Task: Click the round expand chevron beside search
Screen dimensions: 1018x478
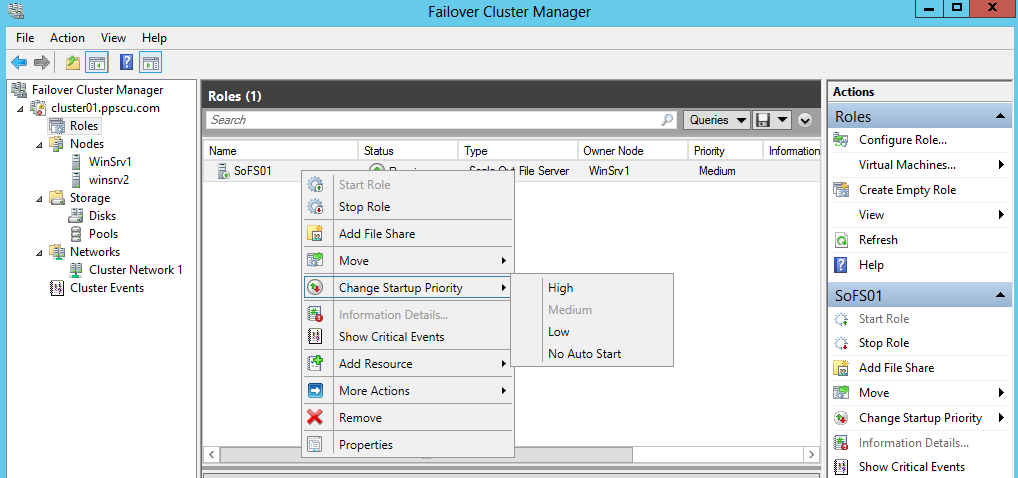Action: pyautogui.click(x=805, y=120)
